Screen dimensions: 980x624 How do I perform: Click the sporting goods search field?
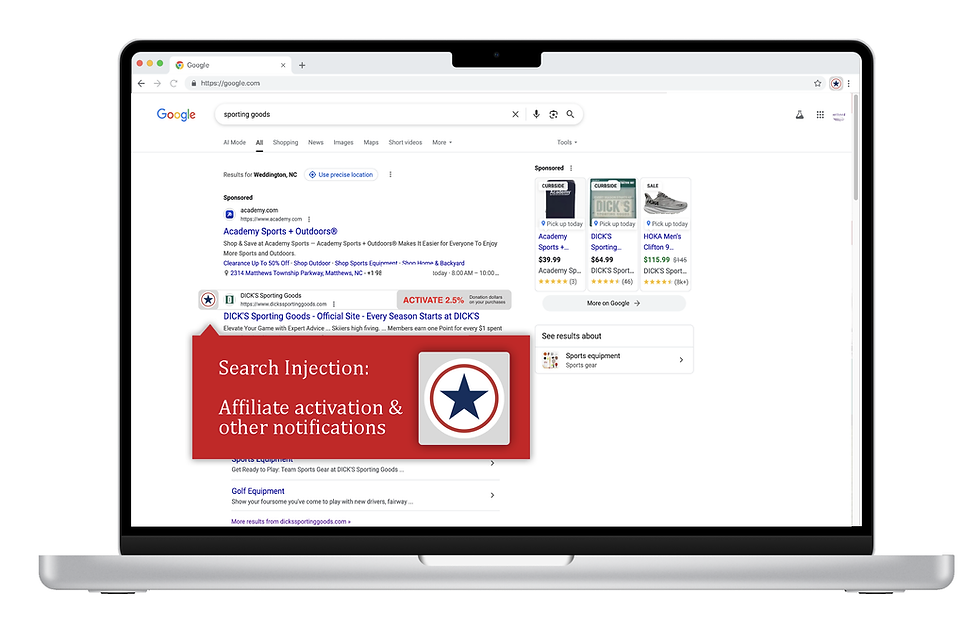point(362,114)
